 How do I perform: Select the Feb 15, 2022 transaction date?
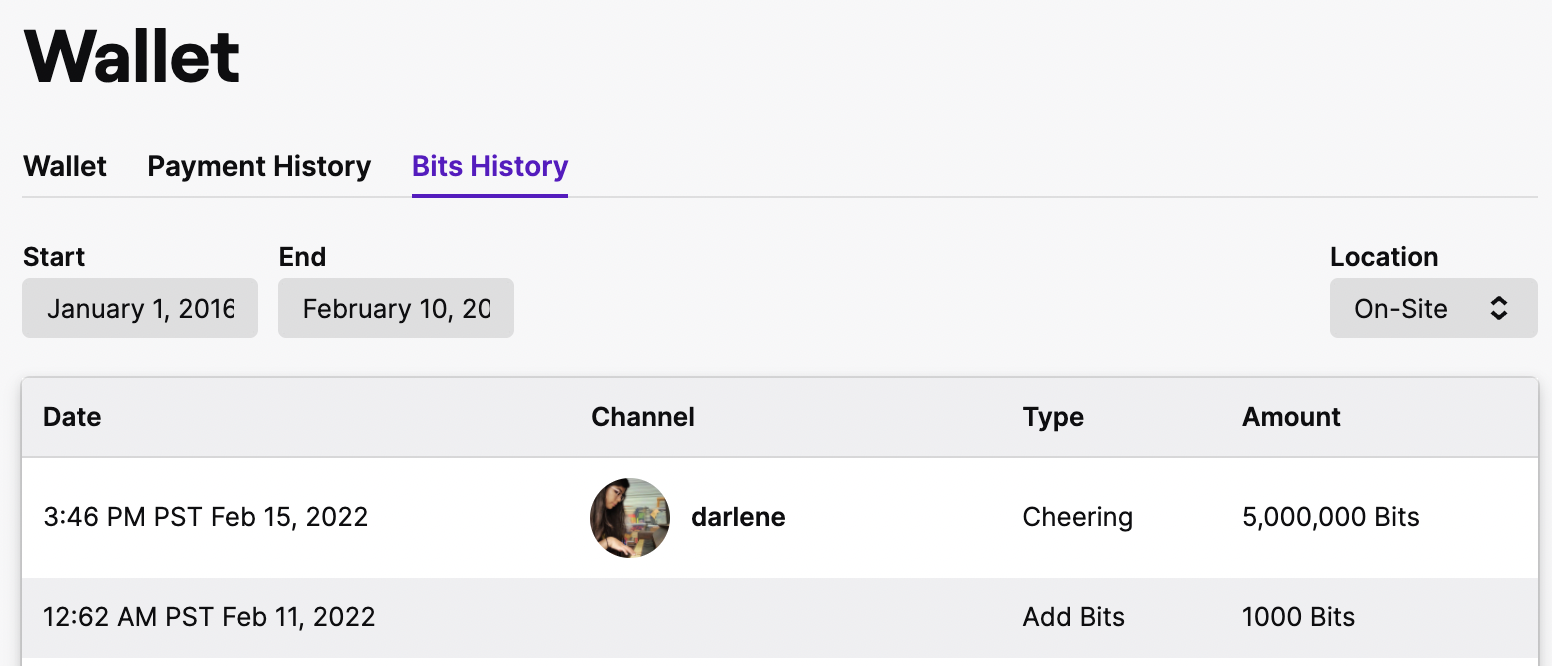tap(206, 517)
